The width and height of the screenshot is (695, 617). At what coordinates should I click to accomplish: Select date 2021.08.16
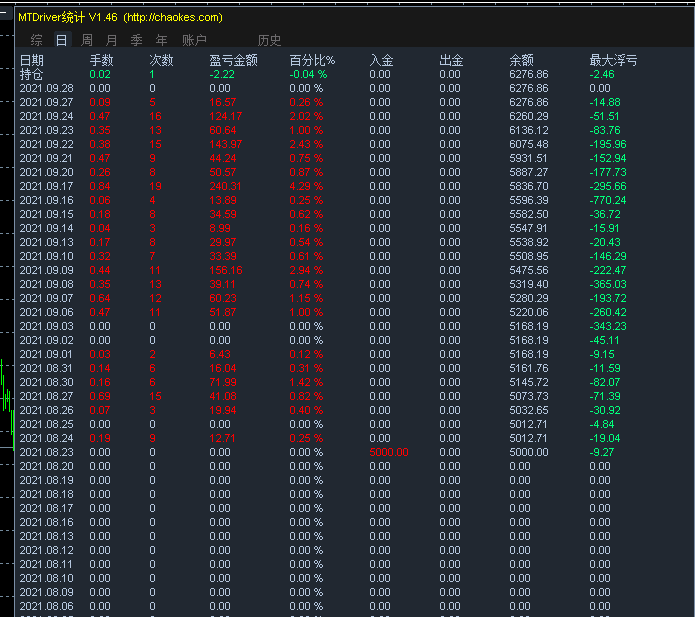click(x=47, y=523)
